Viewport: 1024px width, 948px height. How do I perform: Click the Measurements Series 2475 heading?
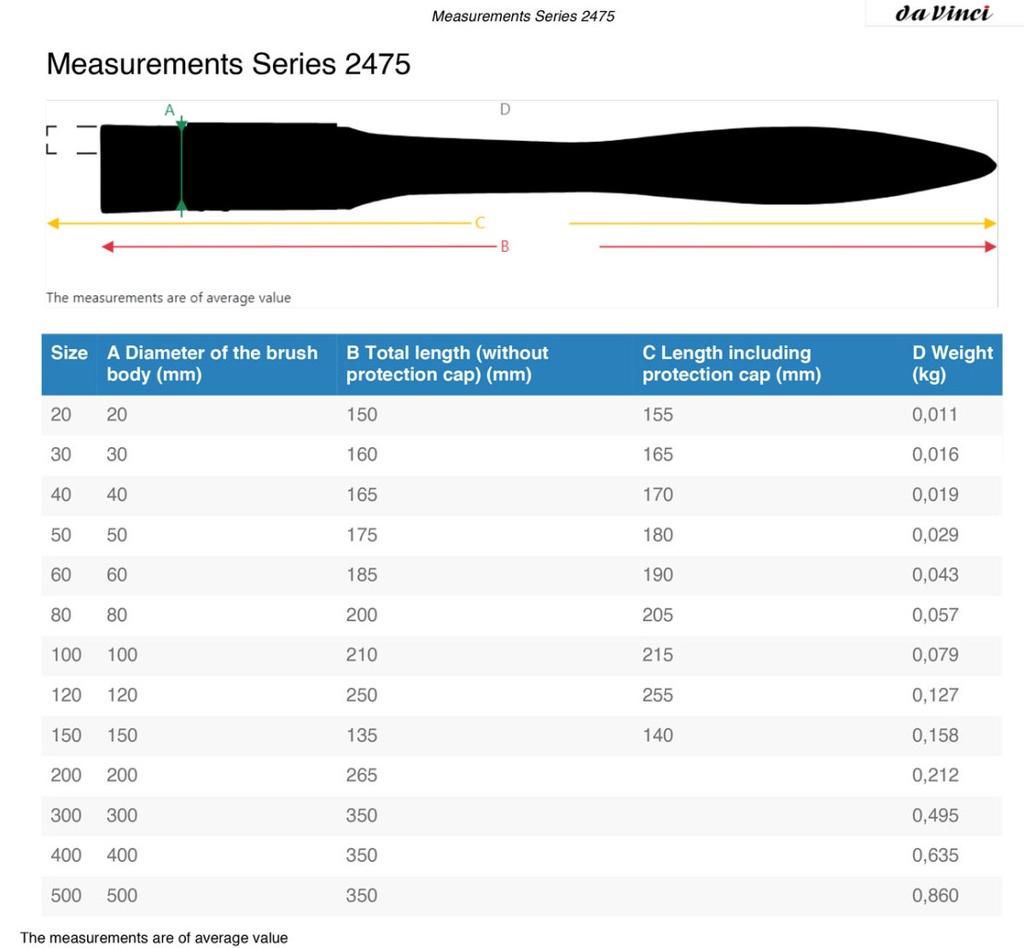(229, 64)
